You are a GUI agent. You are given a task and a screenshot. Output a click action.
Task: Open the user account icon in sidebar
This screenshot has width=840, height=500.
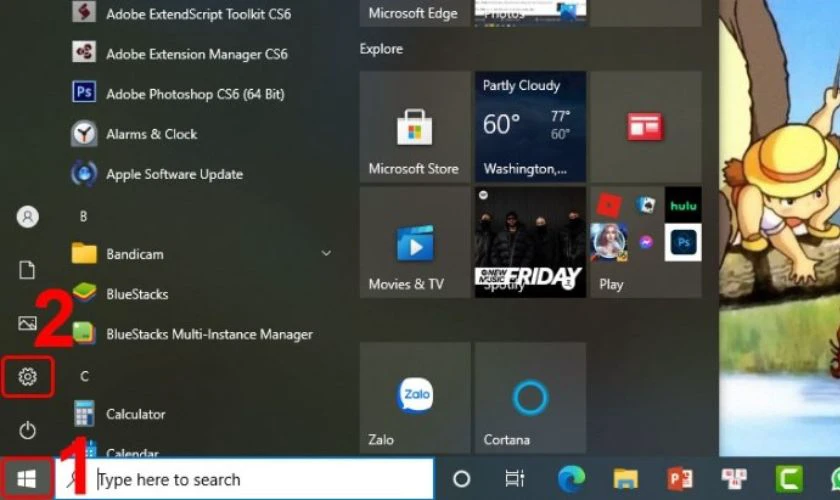point(27,217)
